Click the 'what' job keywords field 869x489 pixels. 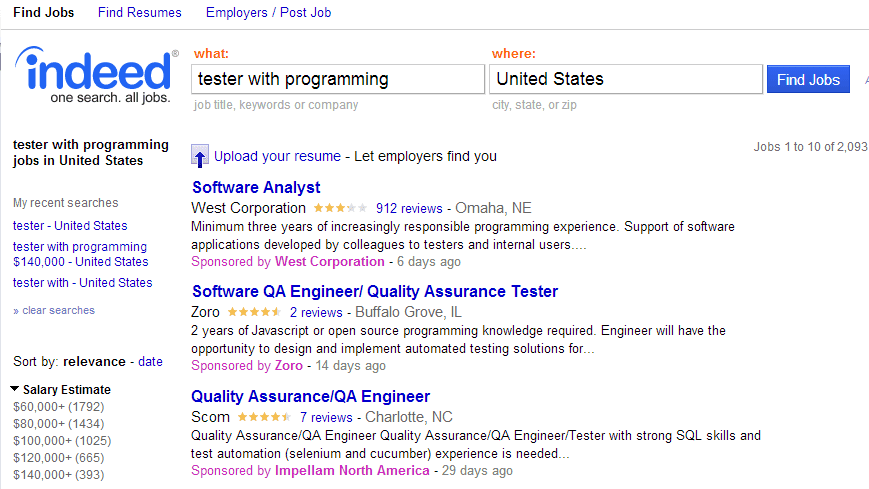click(337, 79)
